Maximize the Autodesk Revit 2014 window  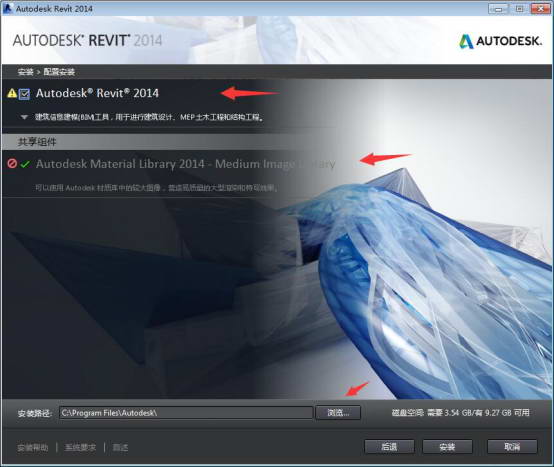pos(519,8)
